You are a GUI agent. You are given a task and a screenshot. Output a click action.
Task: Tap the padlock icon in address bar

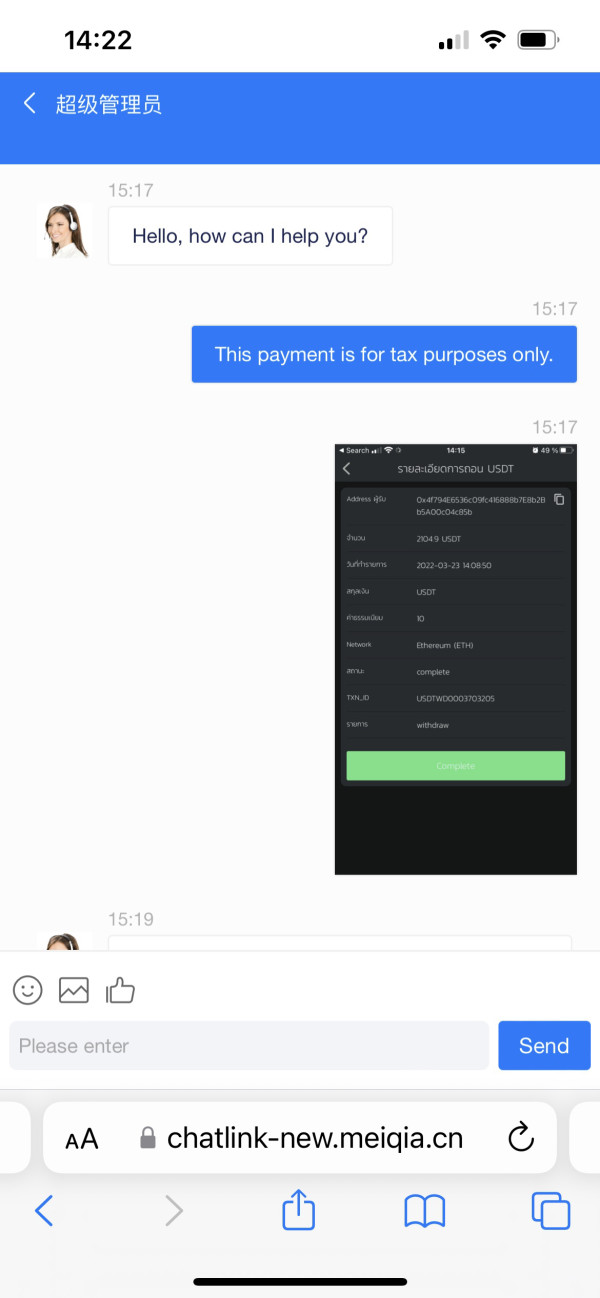tap(148, 1138)
